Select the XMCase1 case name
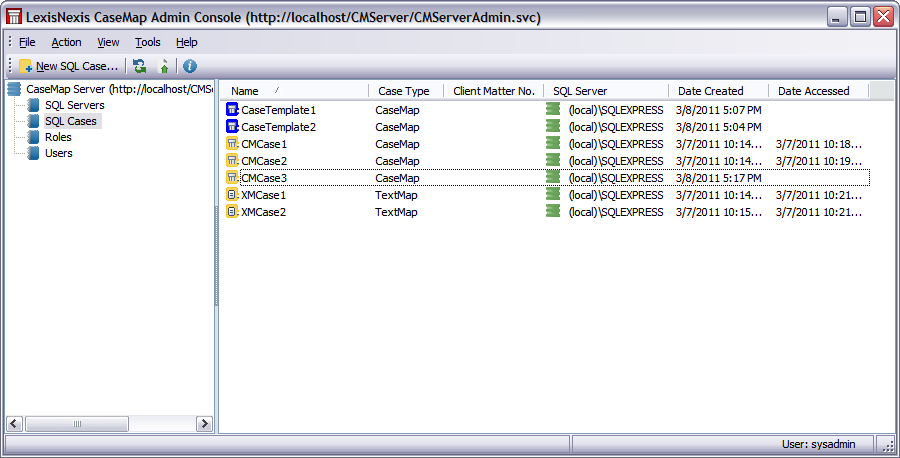Image resolution: width=900 pixels, height=458 pixels. (263, 195)
